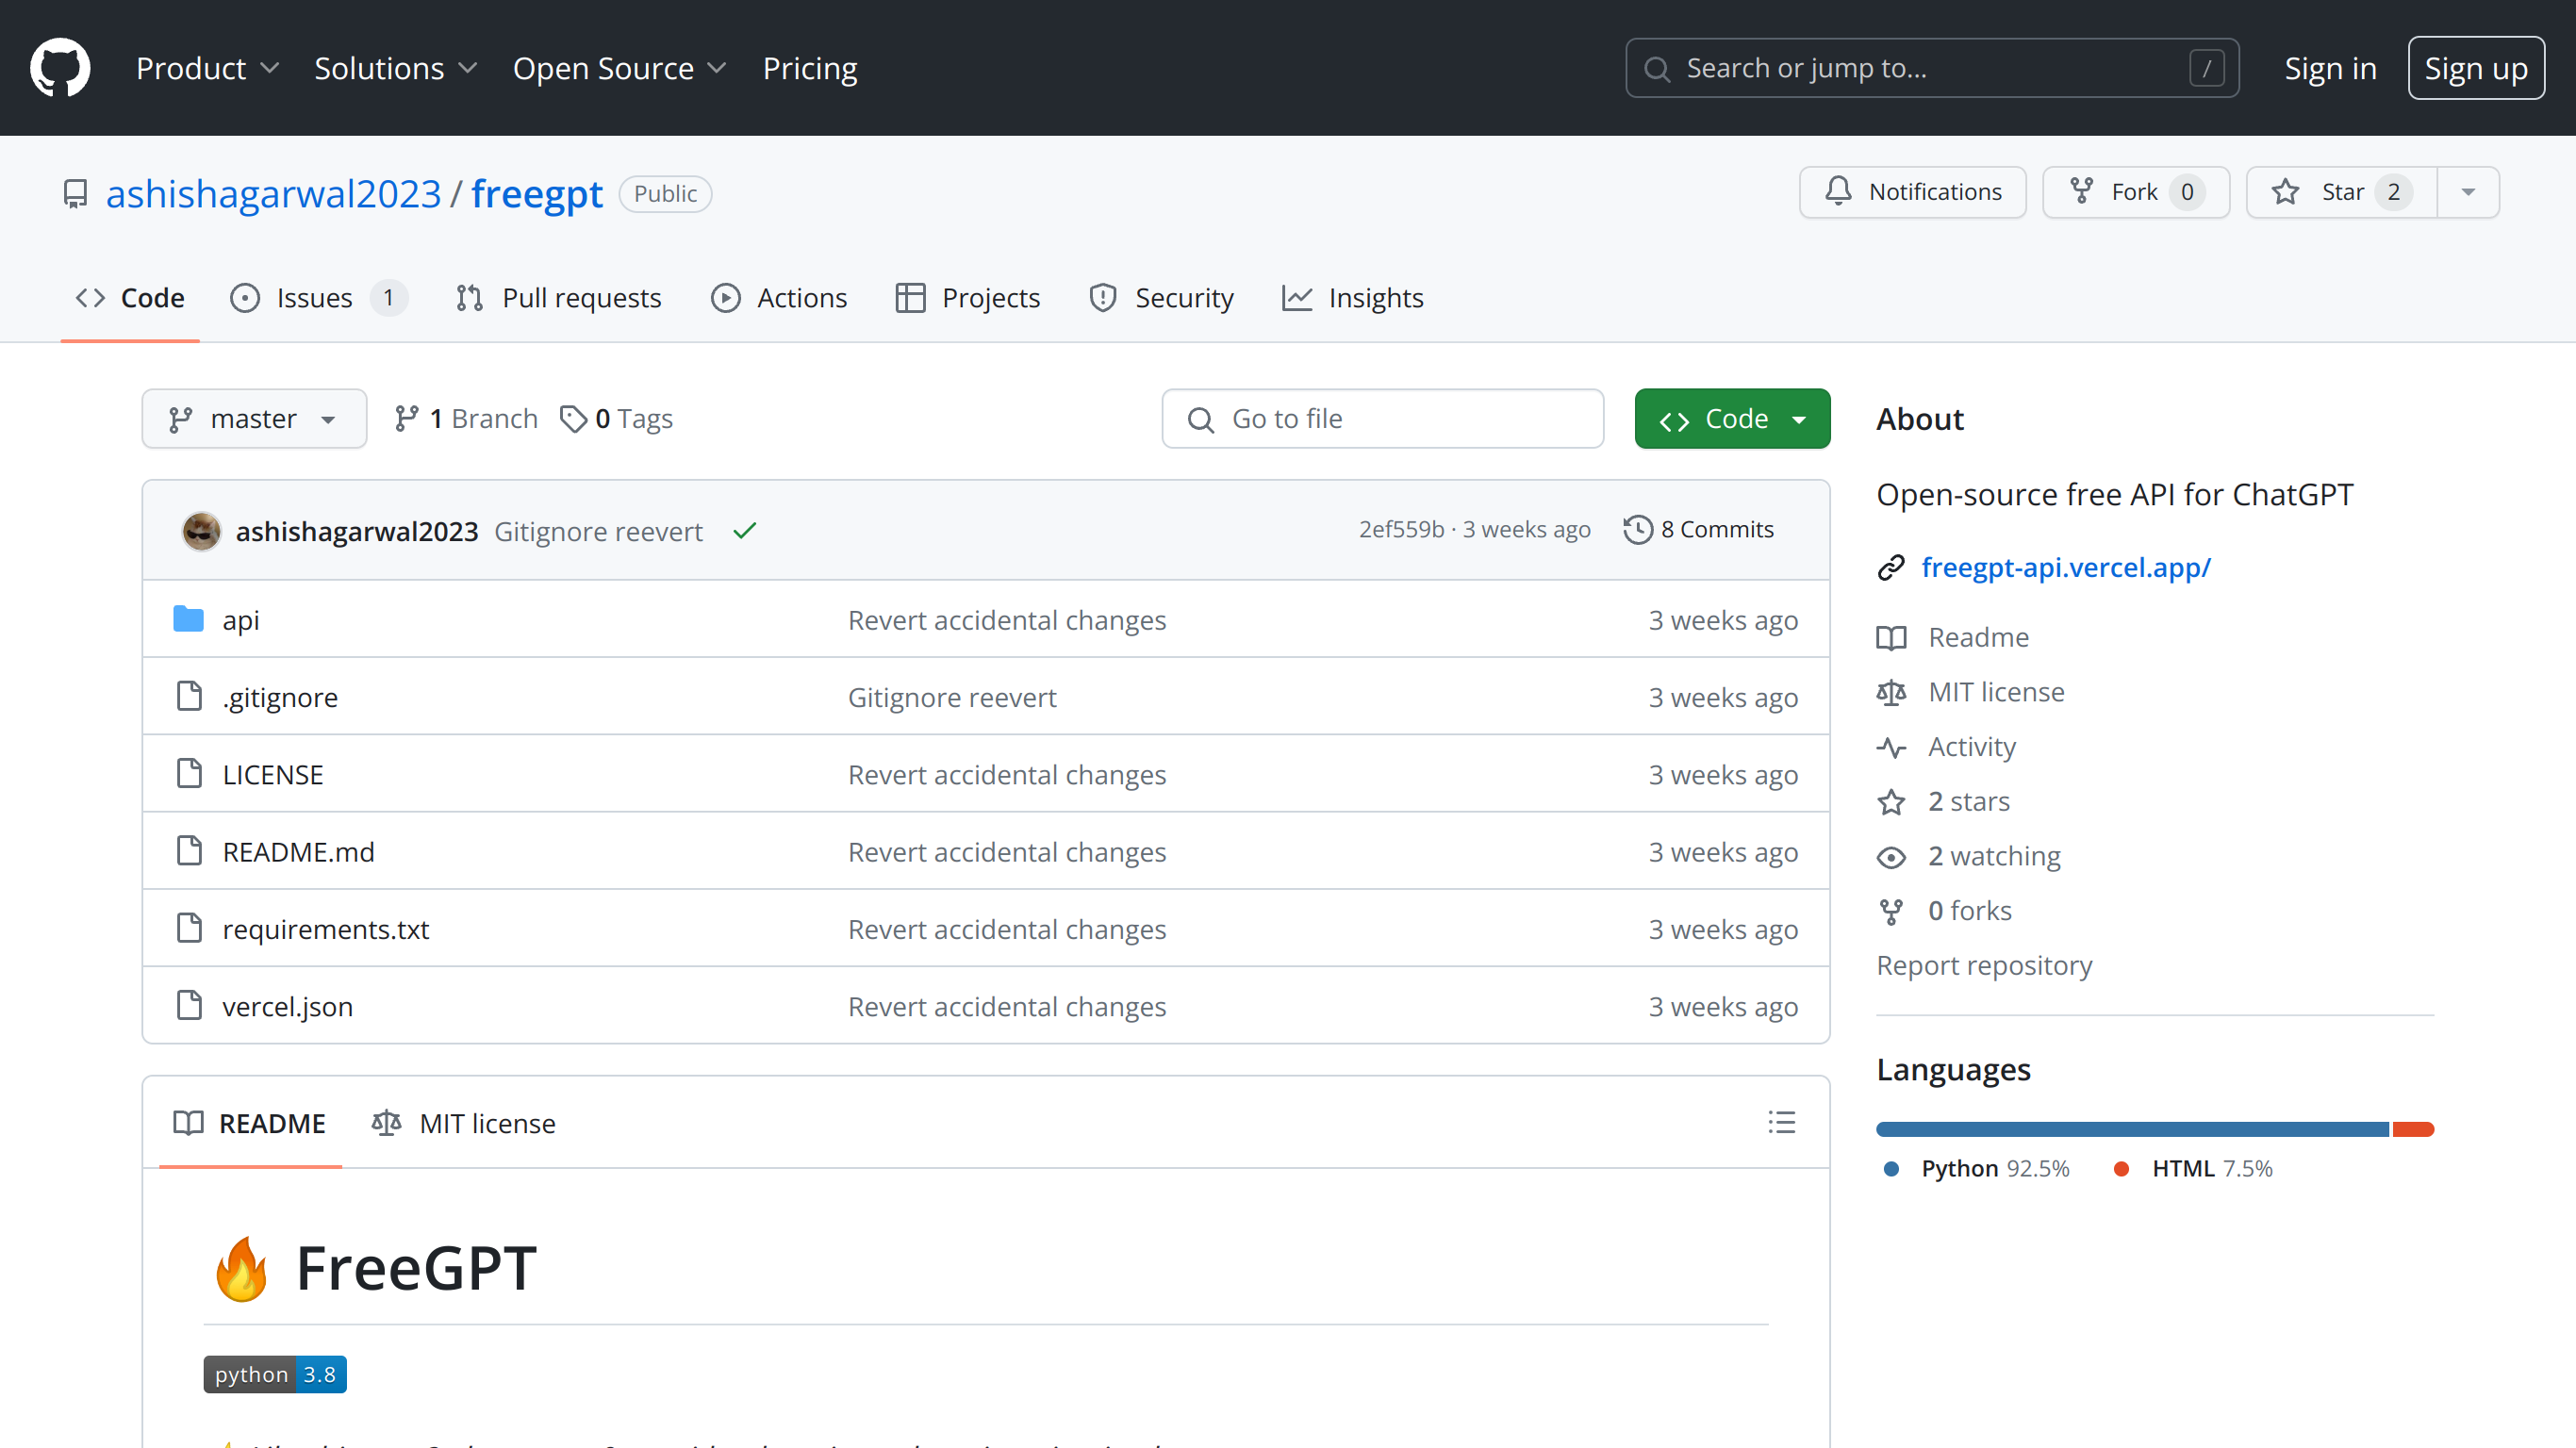This screenshot has height=1448, width=2576.
Task: Open the green Code dropdown button
Action: (1732, 419)
